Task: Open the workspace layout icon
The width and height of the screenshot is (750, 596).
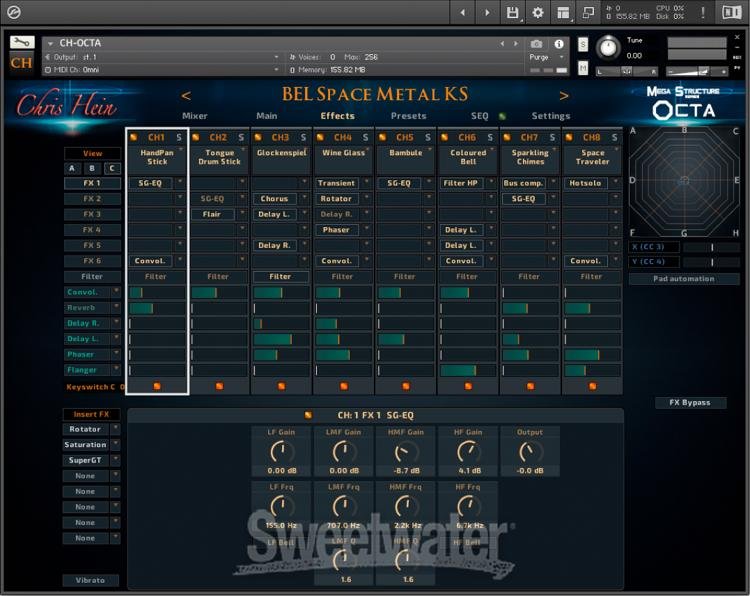Action: pyautogui.click(x=563, y=12)
